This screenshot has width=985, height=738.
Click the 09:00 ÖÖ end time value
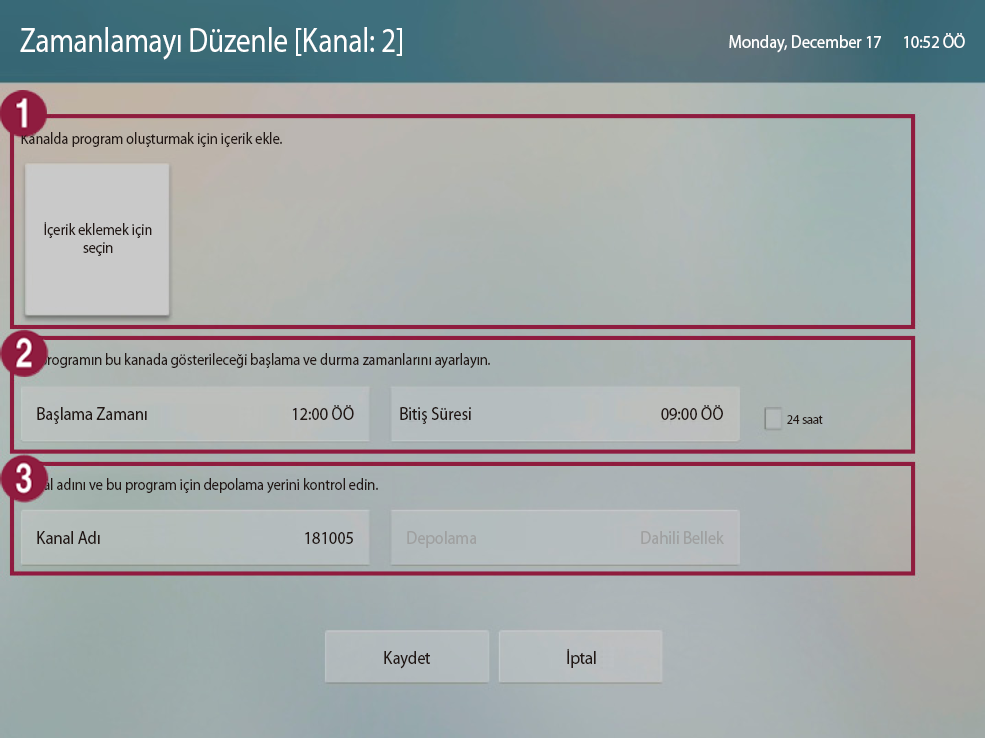coord(692,414)
